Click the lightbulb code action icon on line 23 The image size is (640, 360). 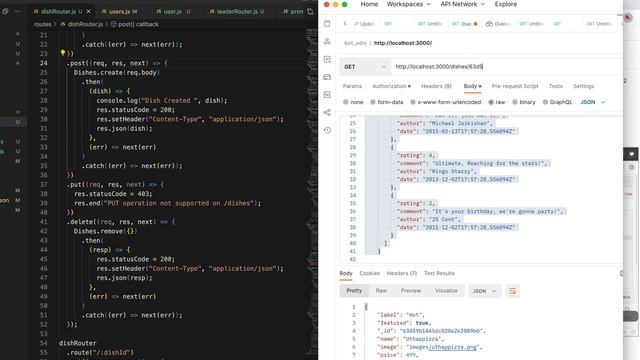pyautogui.click(x=62, y=53)
